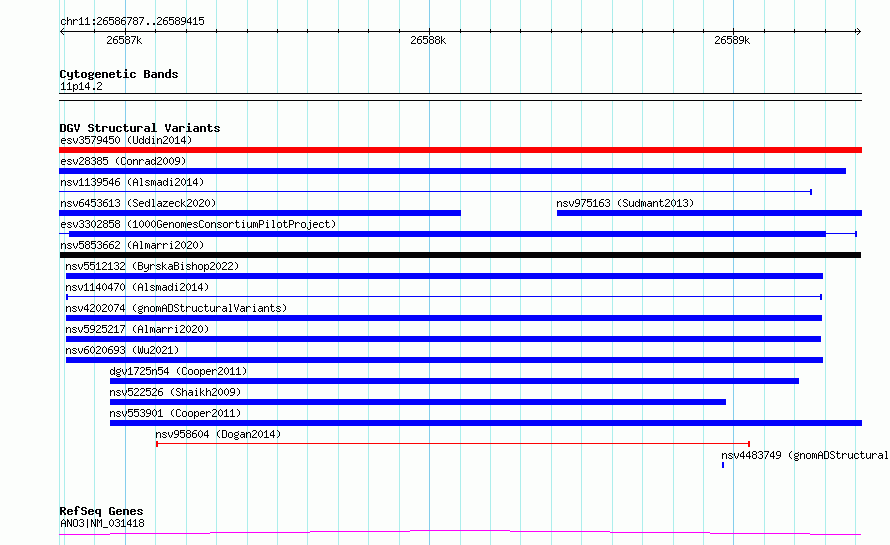The width and height of the screenshot is (890, 545).
Task: Open nsv553901 (Cooper2011) label
Action: [175, 413]
